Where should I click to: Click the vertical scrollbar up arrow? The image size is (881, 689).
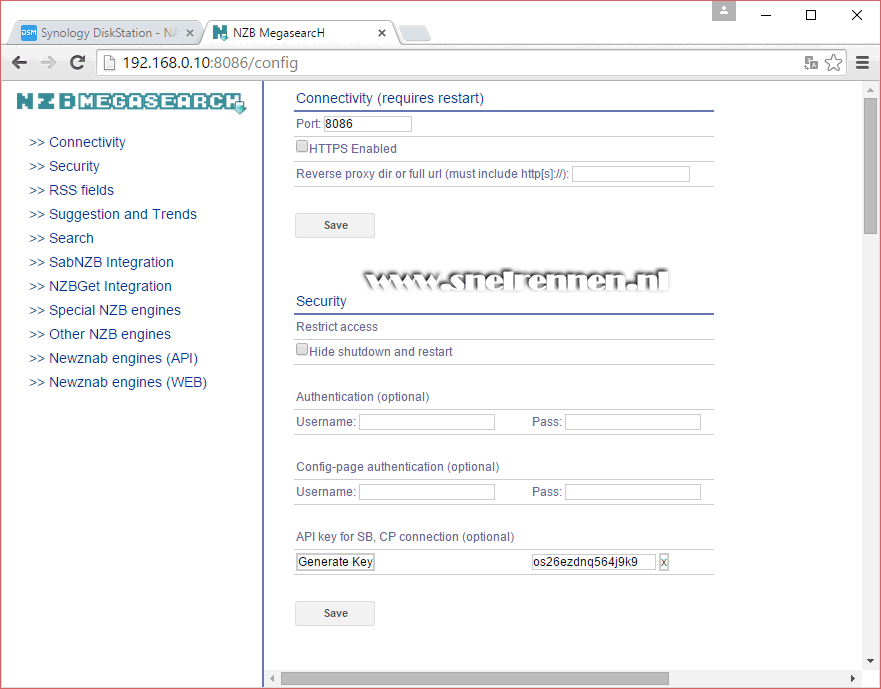[x=870, y=90]
